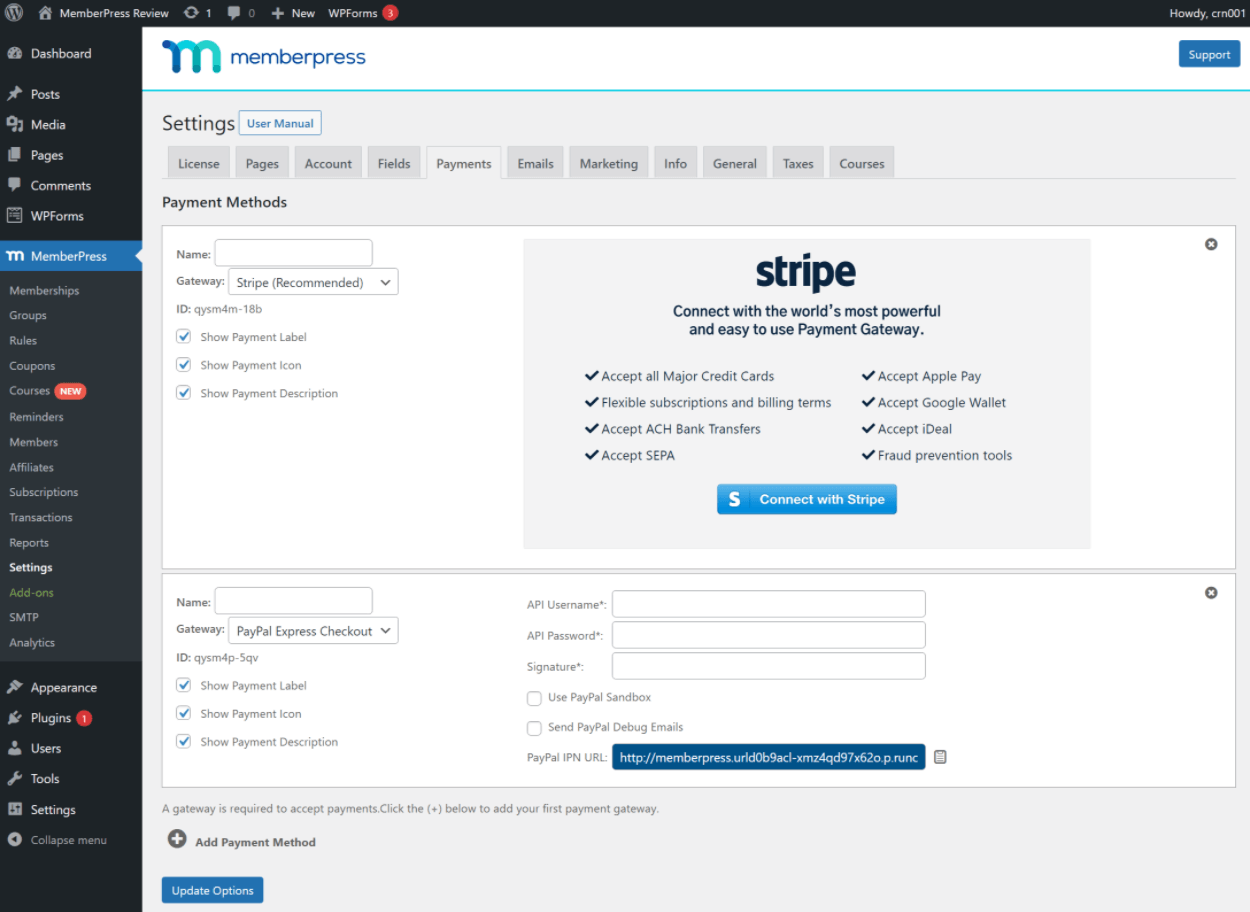Switch to the General tab
This screenshot has height=912, width=1250.
pos(735,163)
